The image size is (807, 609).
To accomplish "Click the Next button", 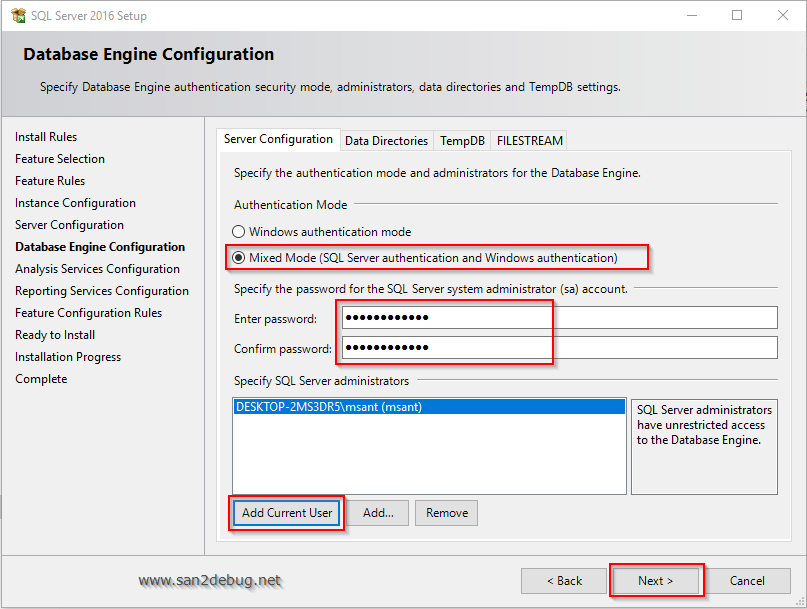I will [x=656, y=581].
